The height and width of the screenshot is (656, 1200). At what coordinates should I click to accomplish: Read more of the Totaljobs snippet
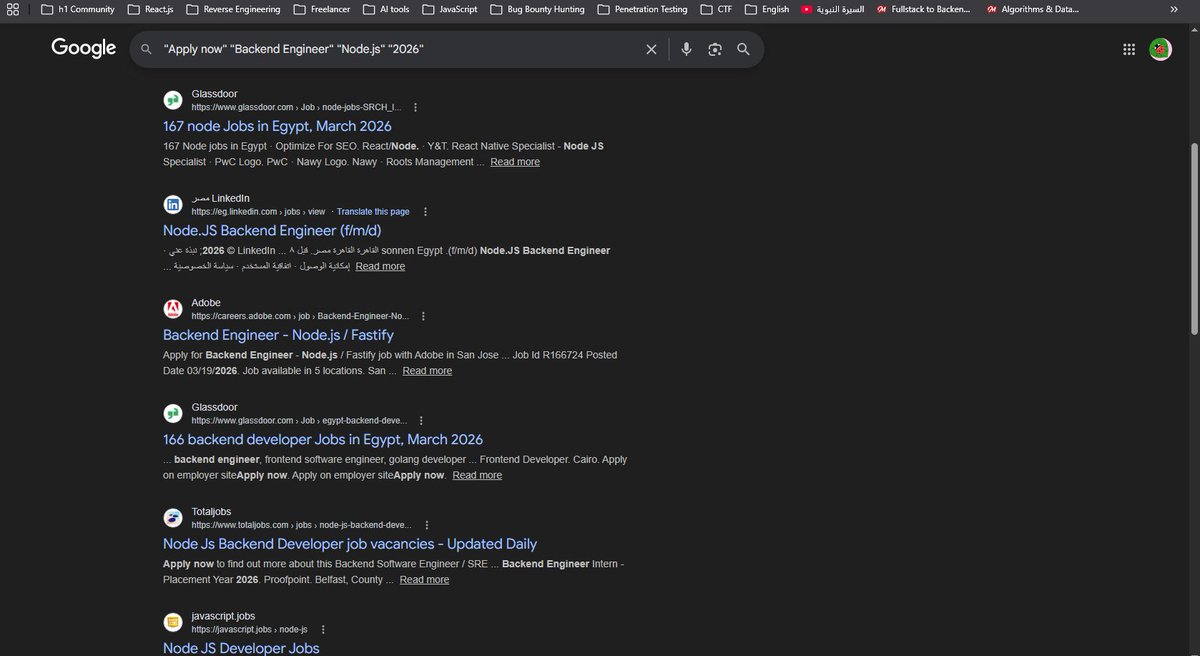click(424, 580)
